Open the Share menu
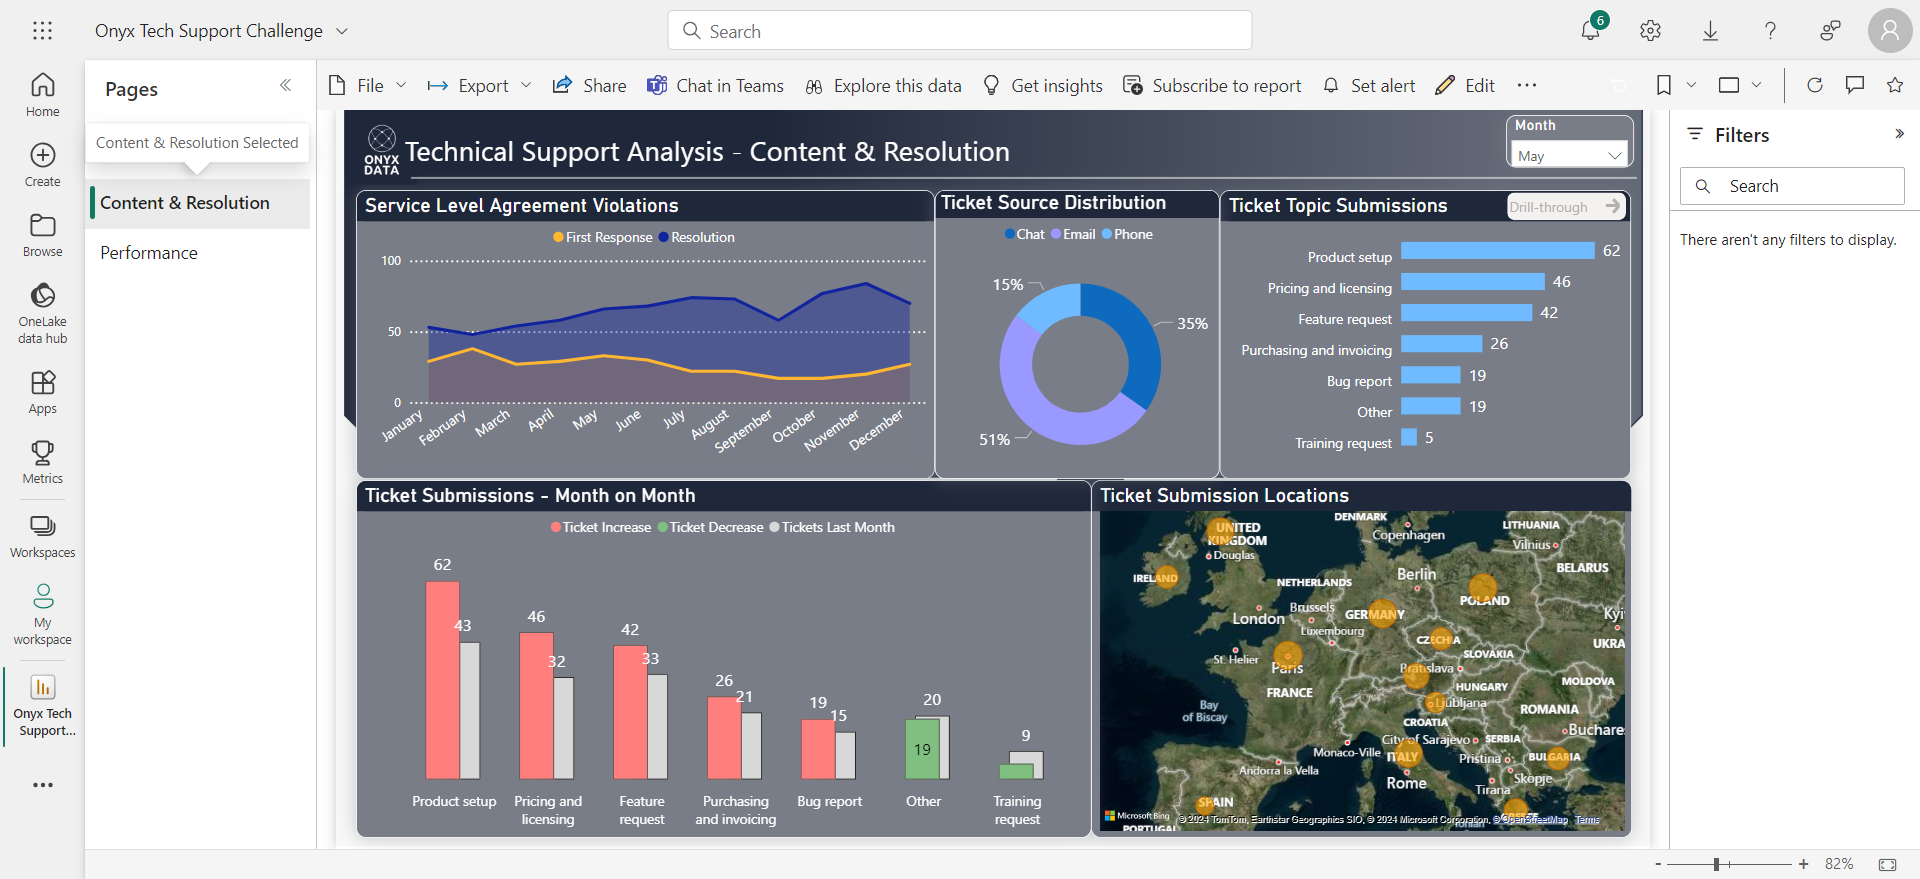The width and height of the screenshot is (1920, 879). (589, 85)
